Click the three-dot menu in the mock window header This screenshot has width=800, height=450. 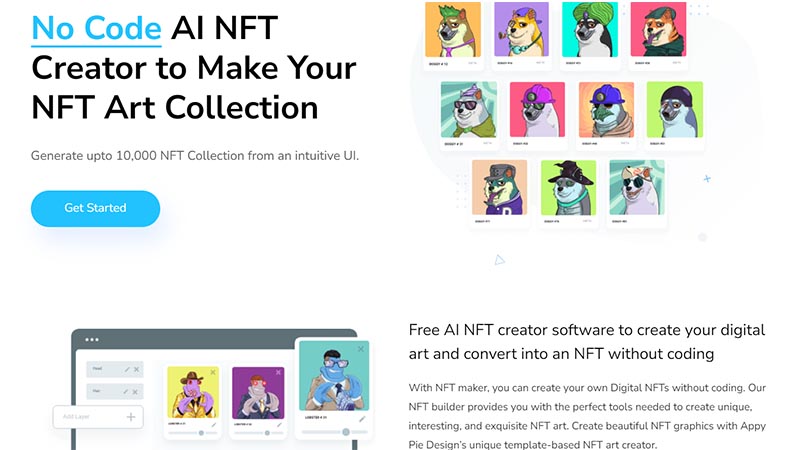92,340
